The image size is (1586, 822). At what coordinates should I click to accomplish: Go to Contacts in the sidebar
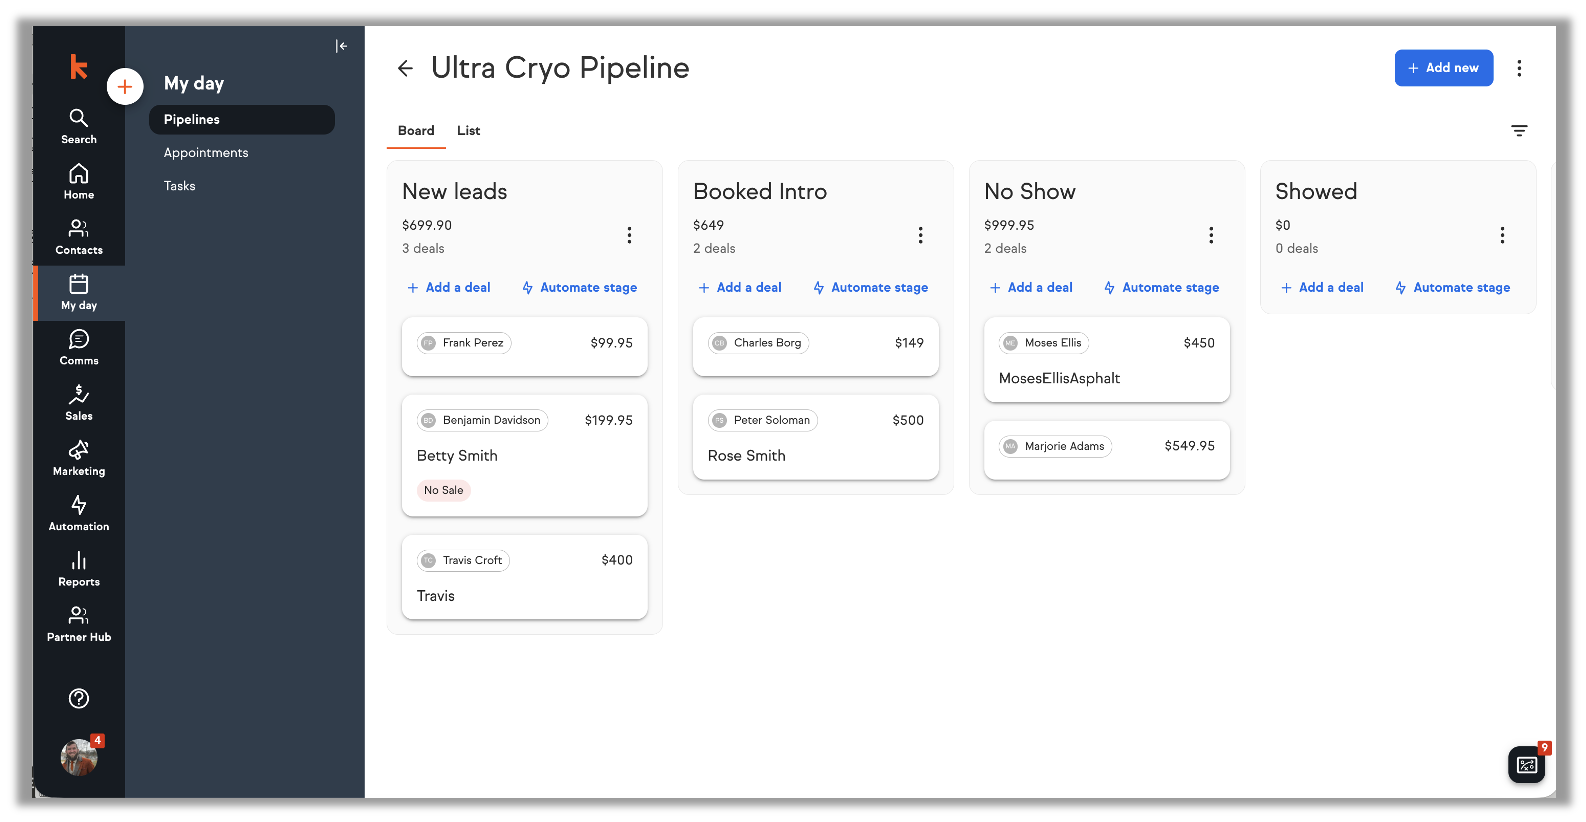coord(78,237)
